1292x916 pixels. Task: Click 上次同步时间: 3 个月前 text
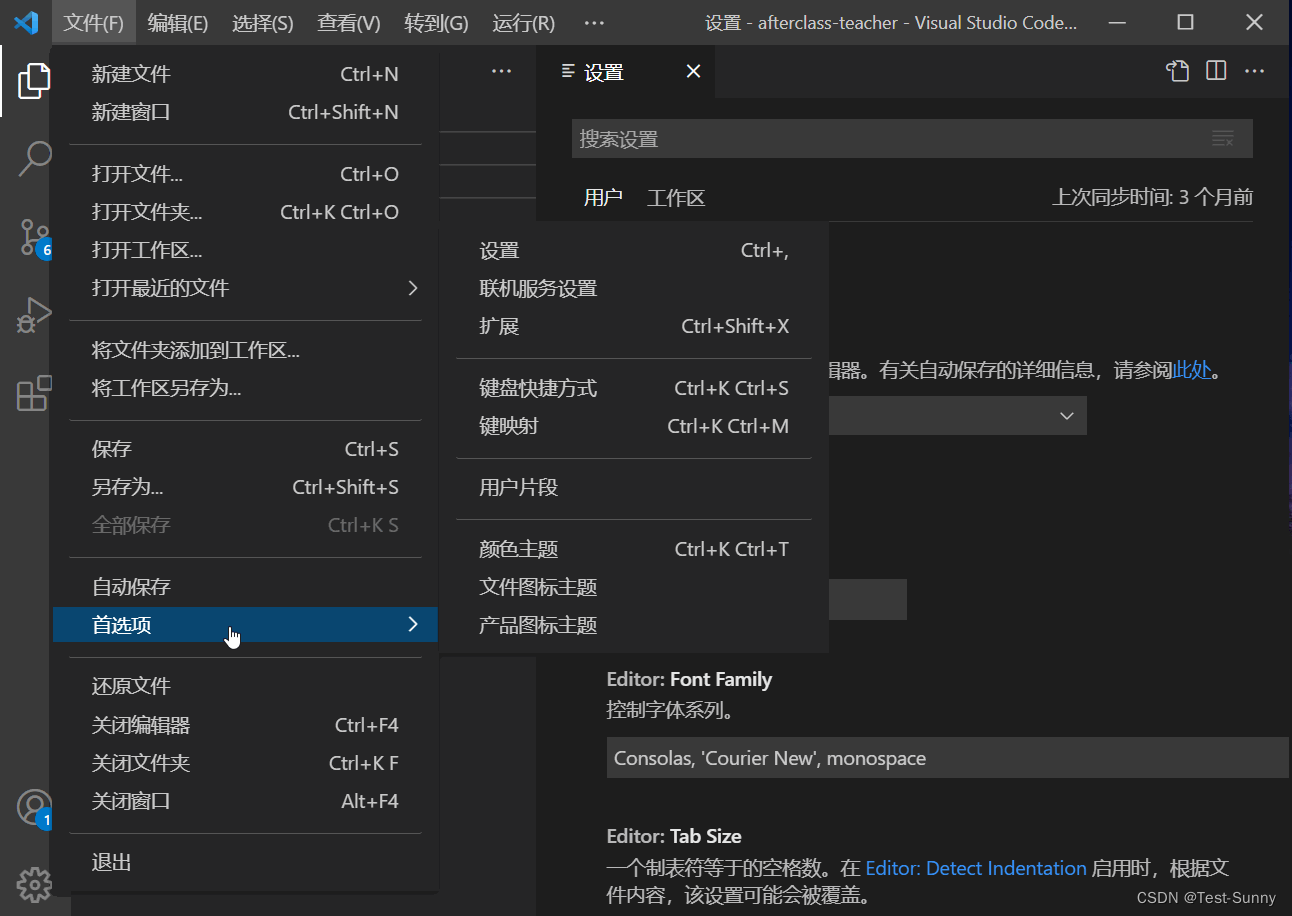click(1152, 197)
